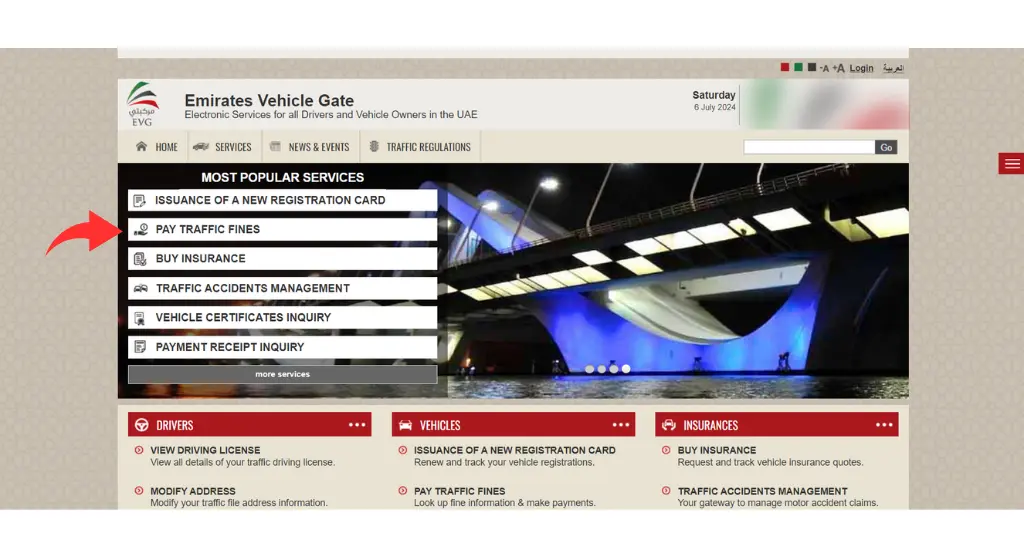Select the last banner slide dot
Viewport: 1024px width, 558px height.
coord(626,369)
